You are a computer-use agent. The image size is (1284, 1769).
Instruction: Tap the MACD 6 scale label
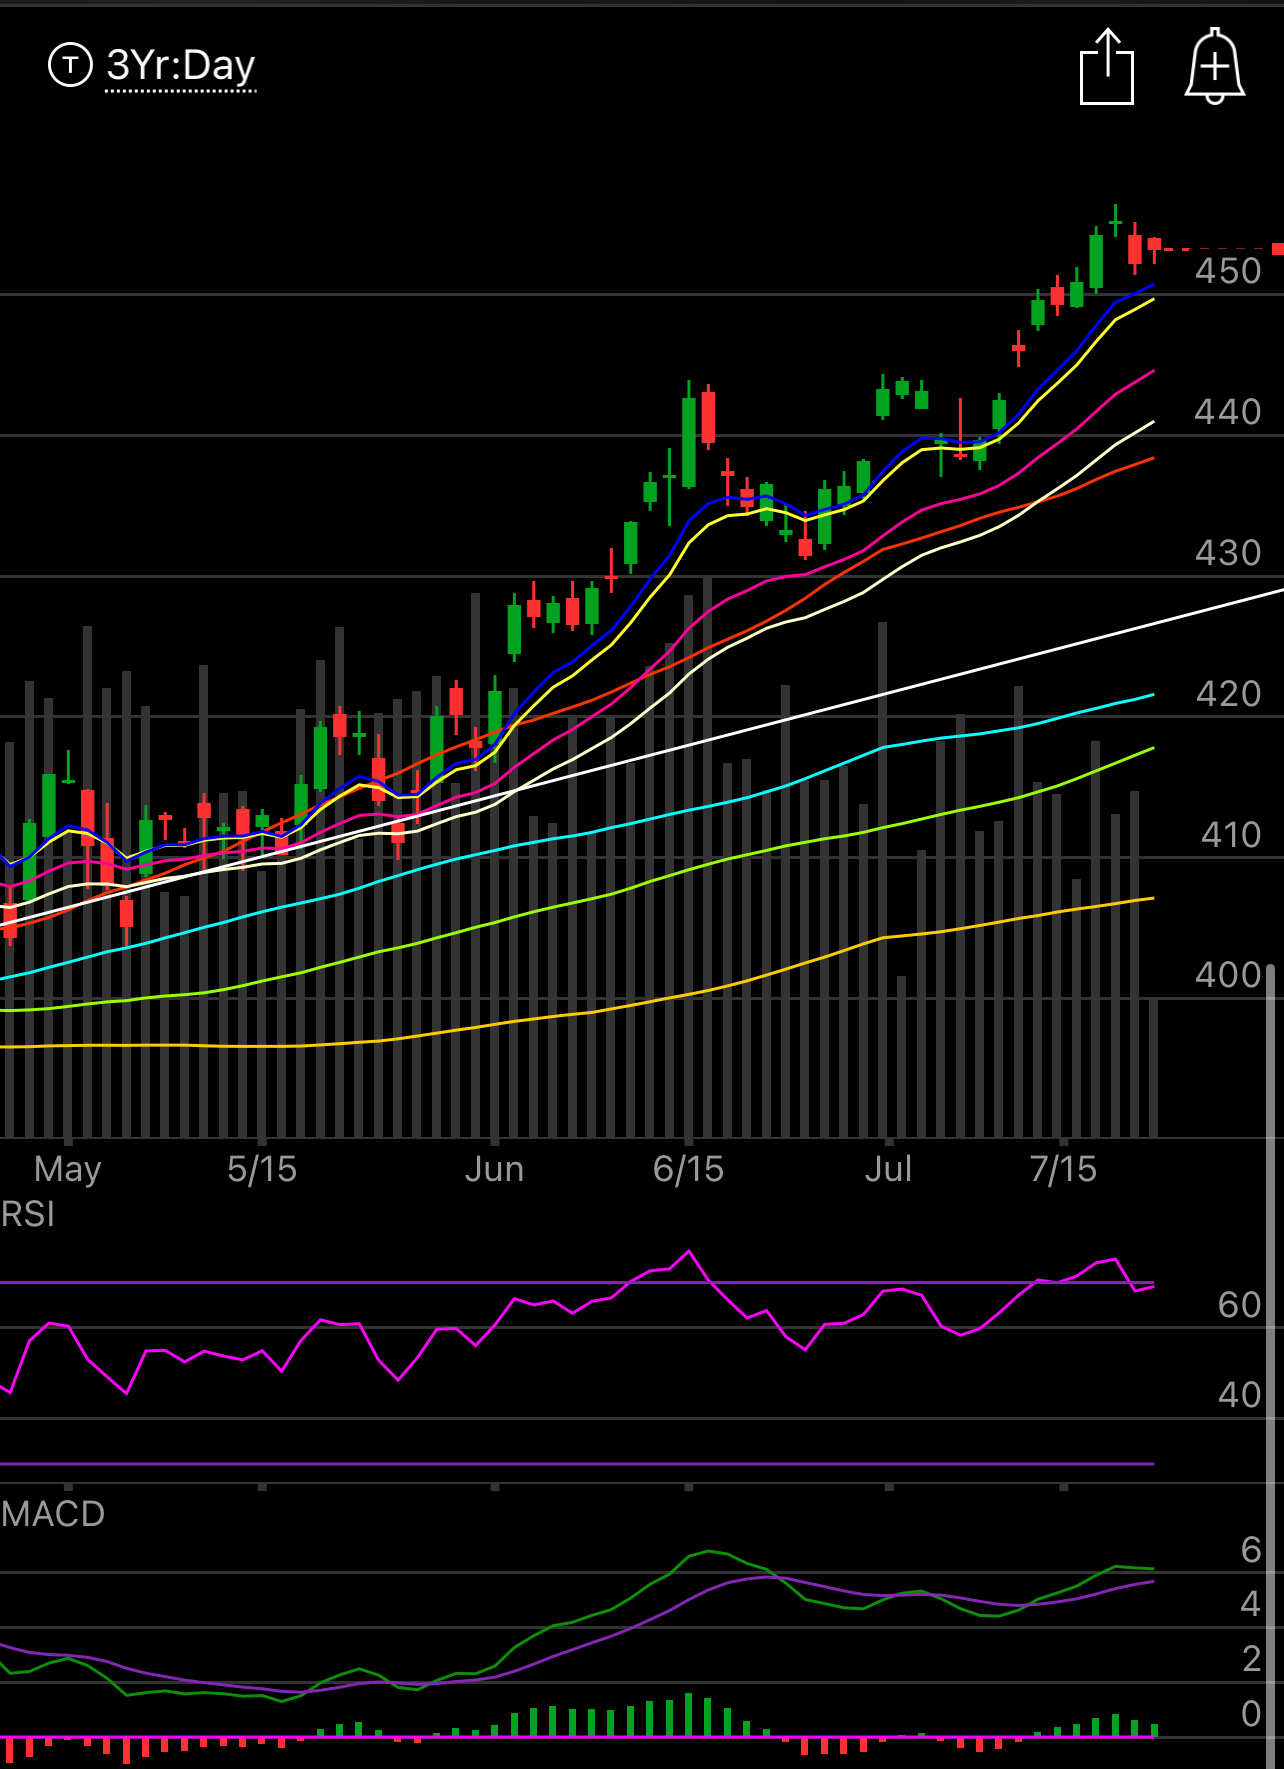click(x=1251, y=1550)
